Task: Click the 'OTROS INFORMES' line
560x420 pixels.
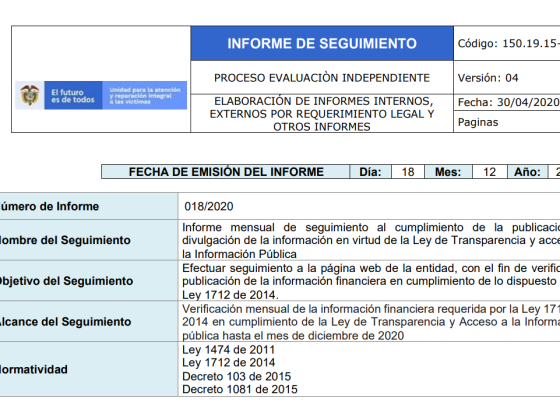Action: [322, 127]
